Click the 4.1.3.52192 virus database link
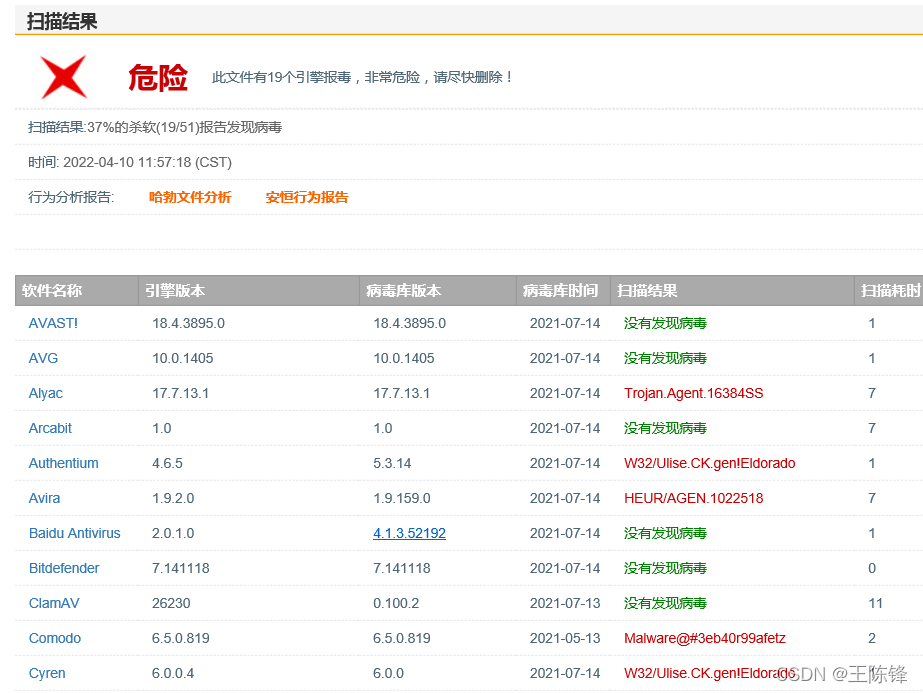This screenshot has height=693, width=923. point(409,533)
